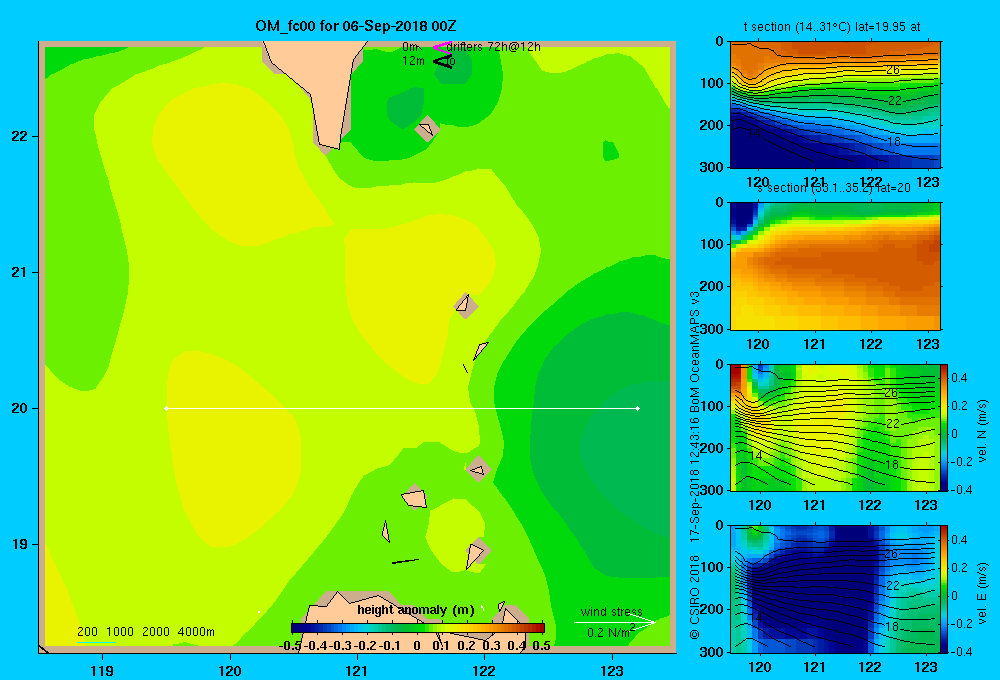Click latitude label 21 on main map axis
Viewport: 1000px width, 680px height.
point(20,272)
